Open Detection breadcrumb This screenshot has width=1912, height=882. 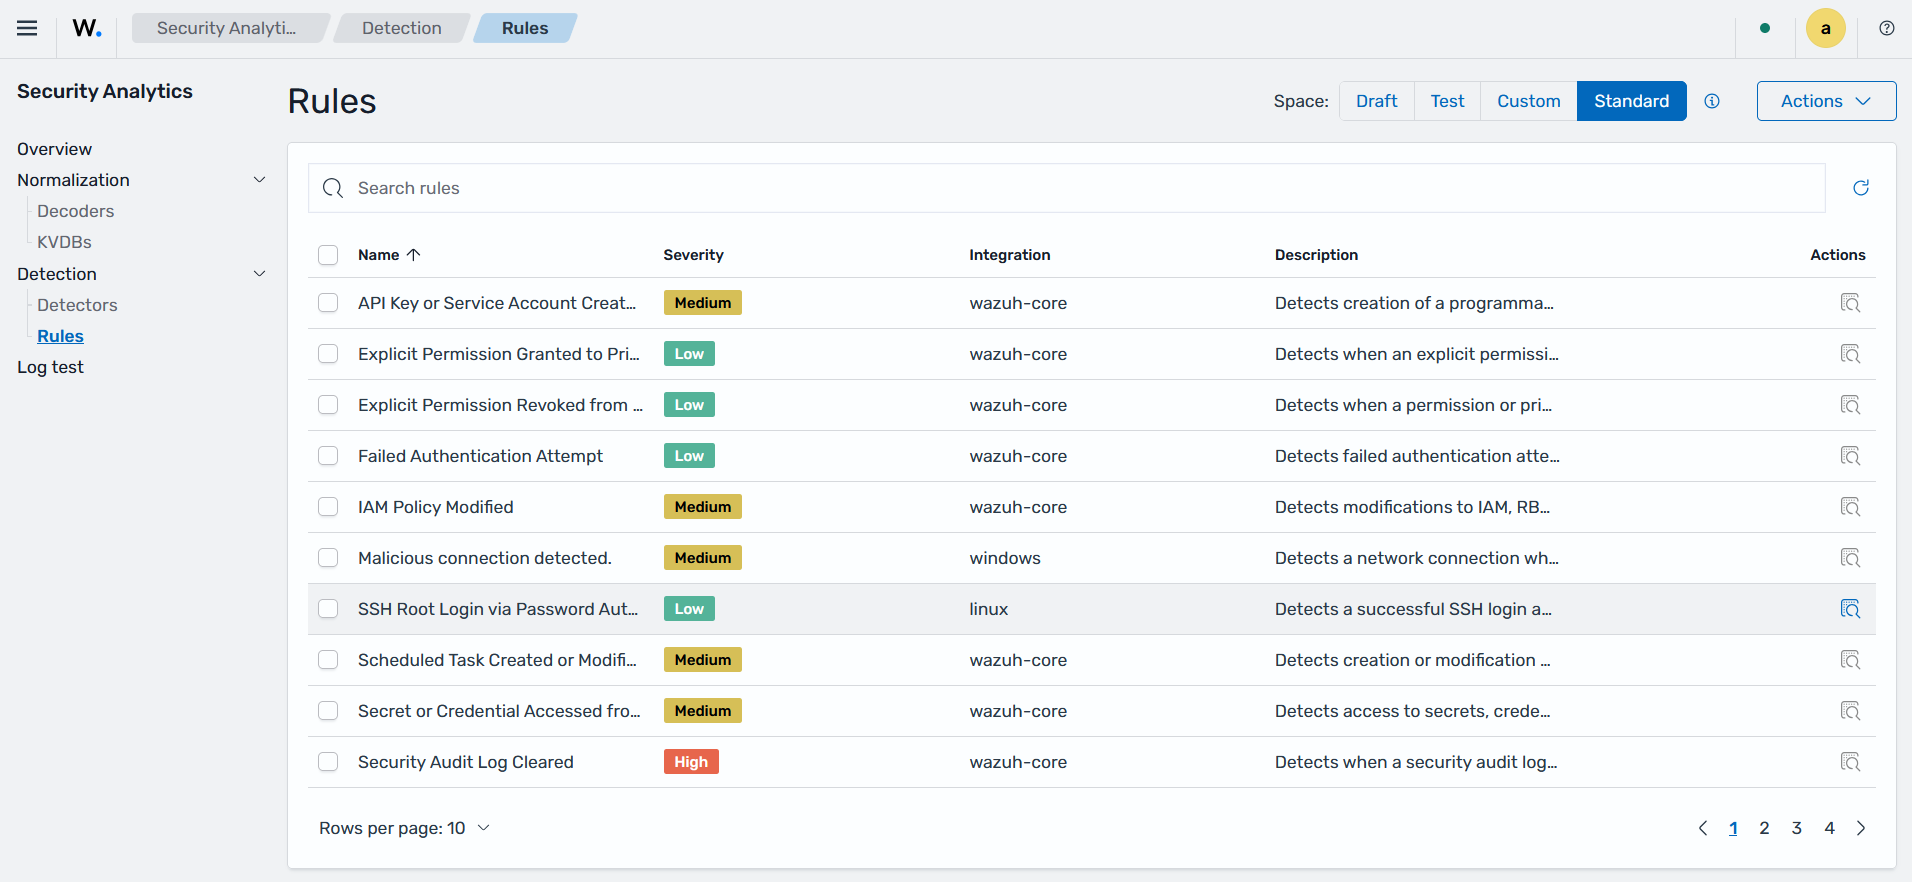pos(402,28)
